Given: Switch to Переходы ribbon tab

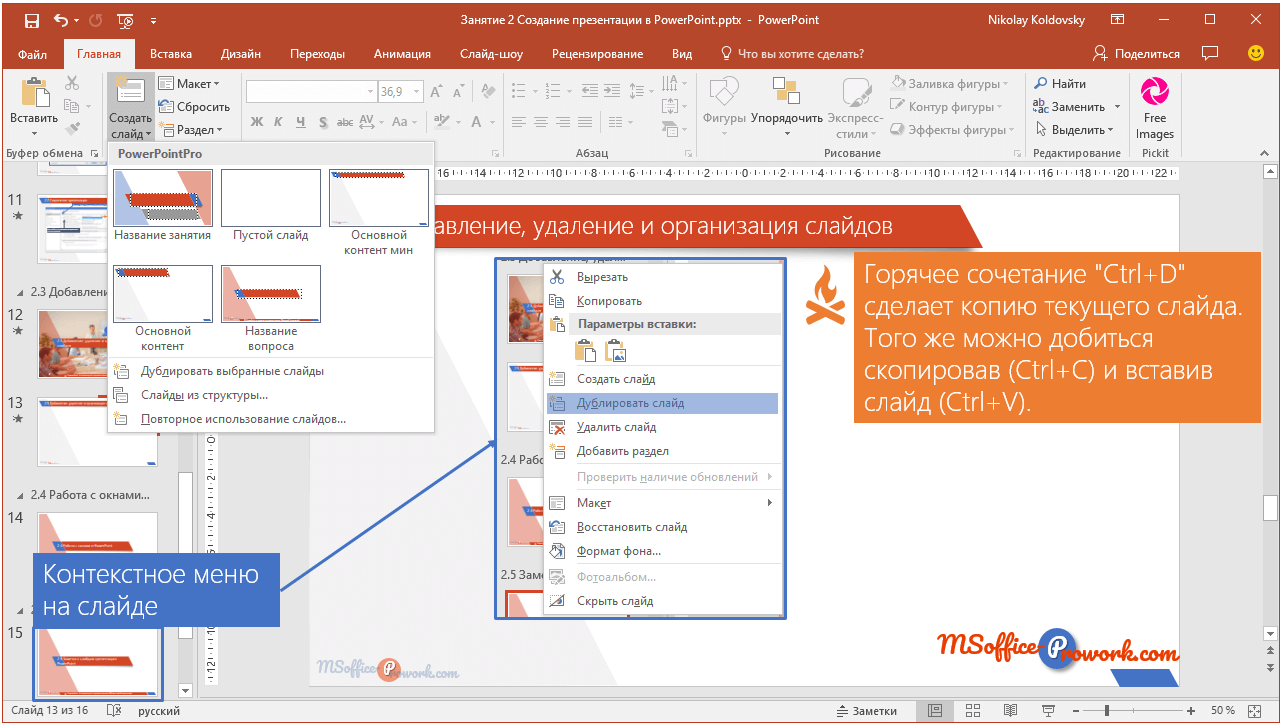Looking at the screenshot, I should coord(317,54).
